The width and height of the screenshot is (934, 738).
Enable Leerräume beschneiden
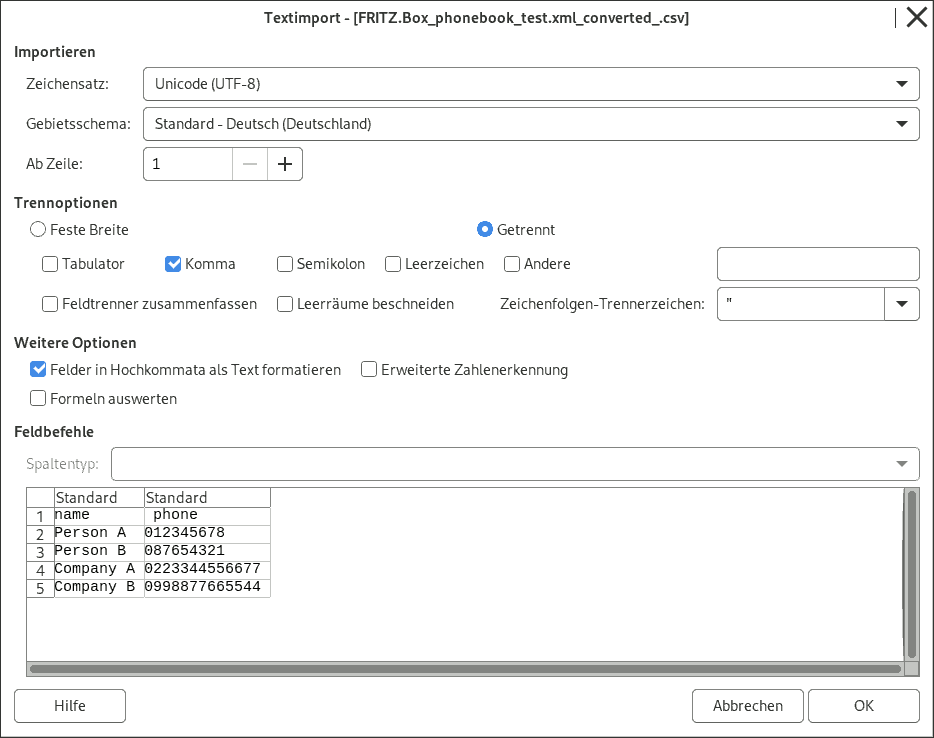(x=285, y=304)
